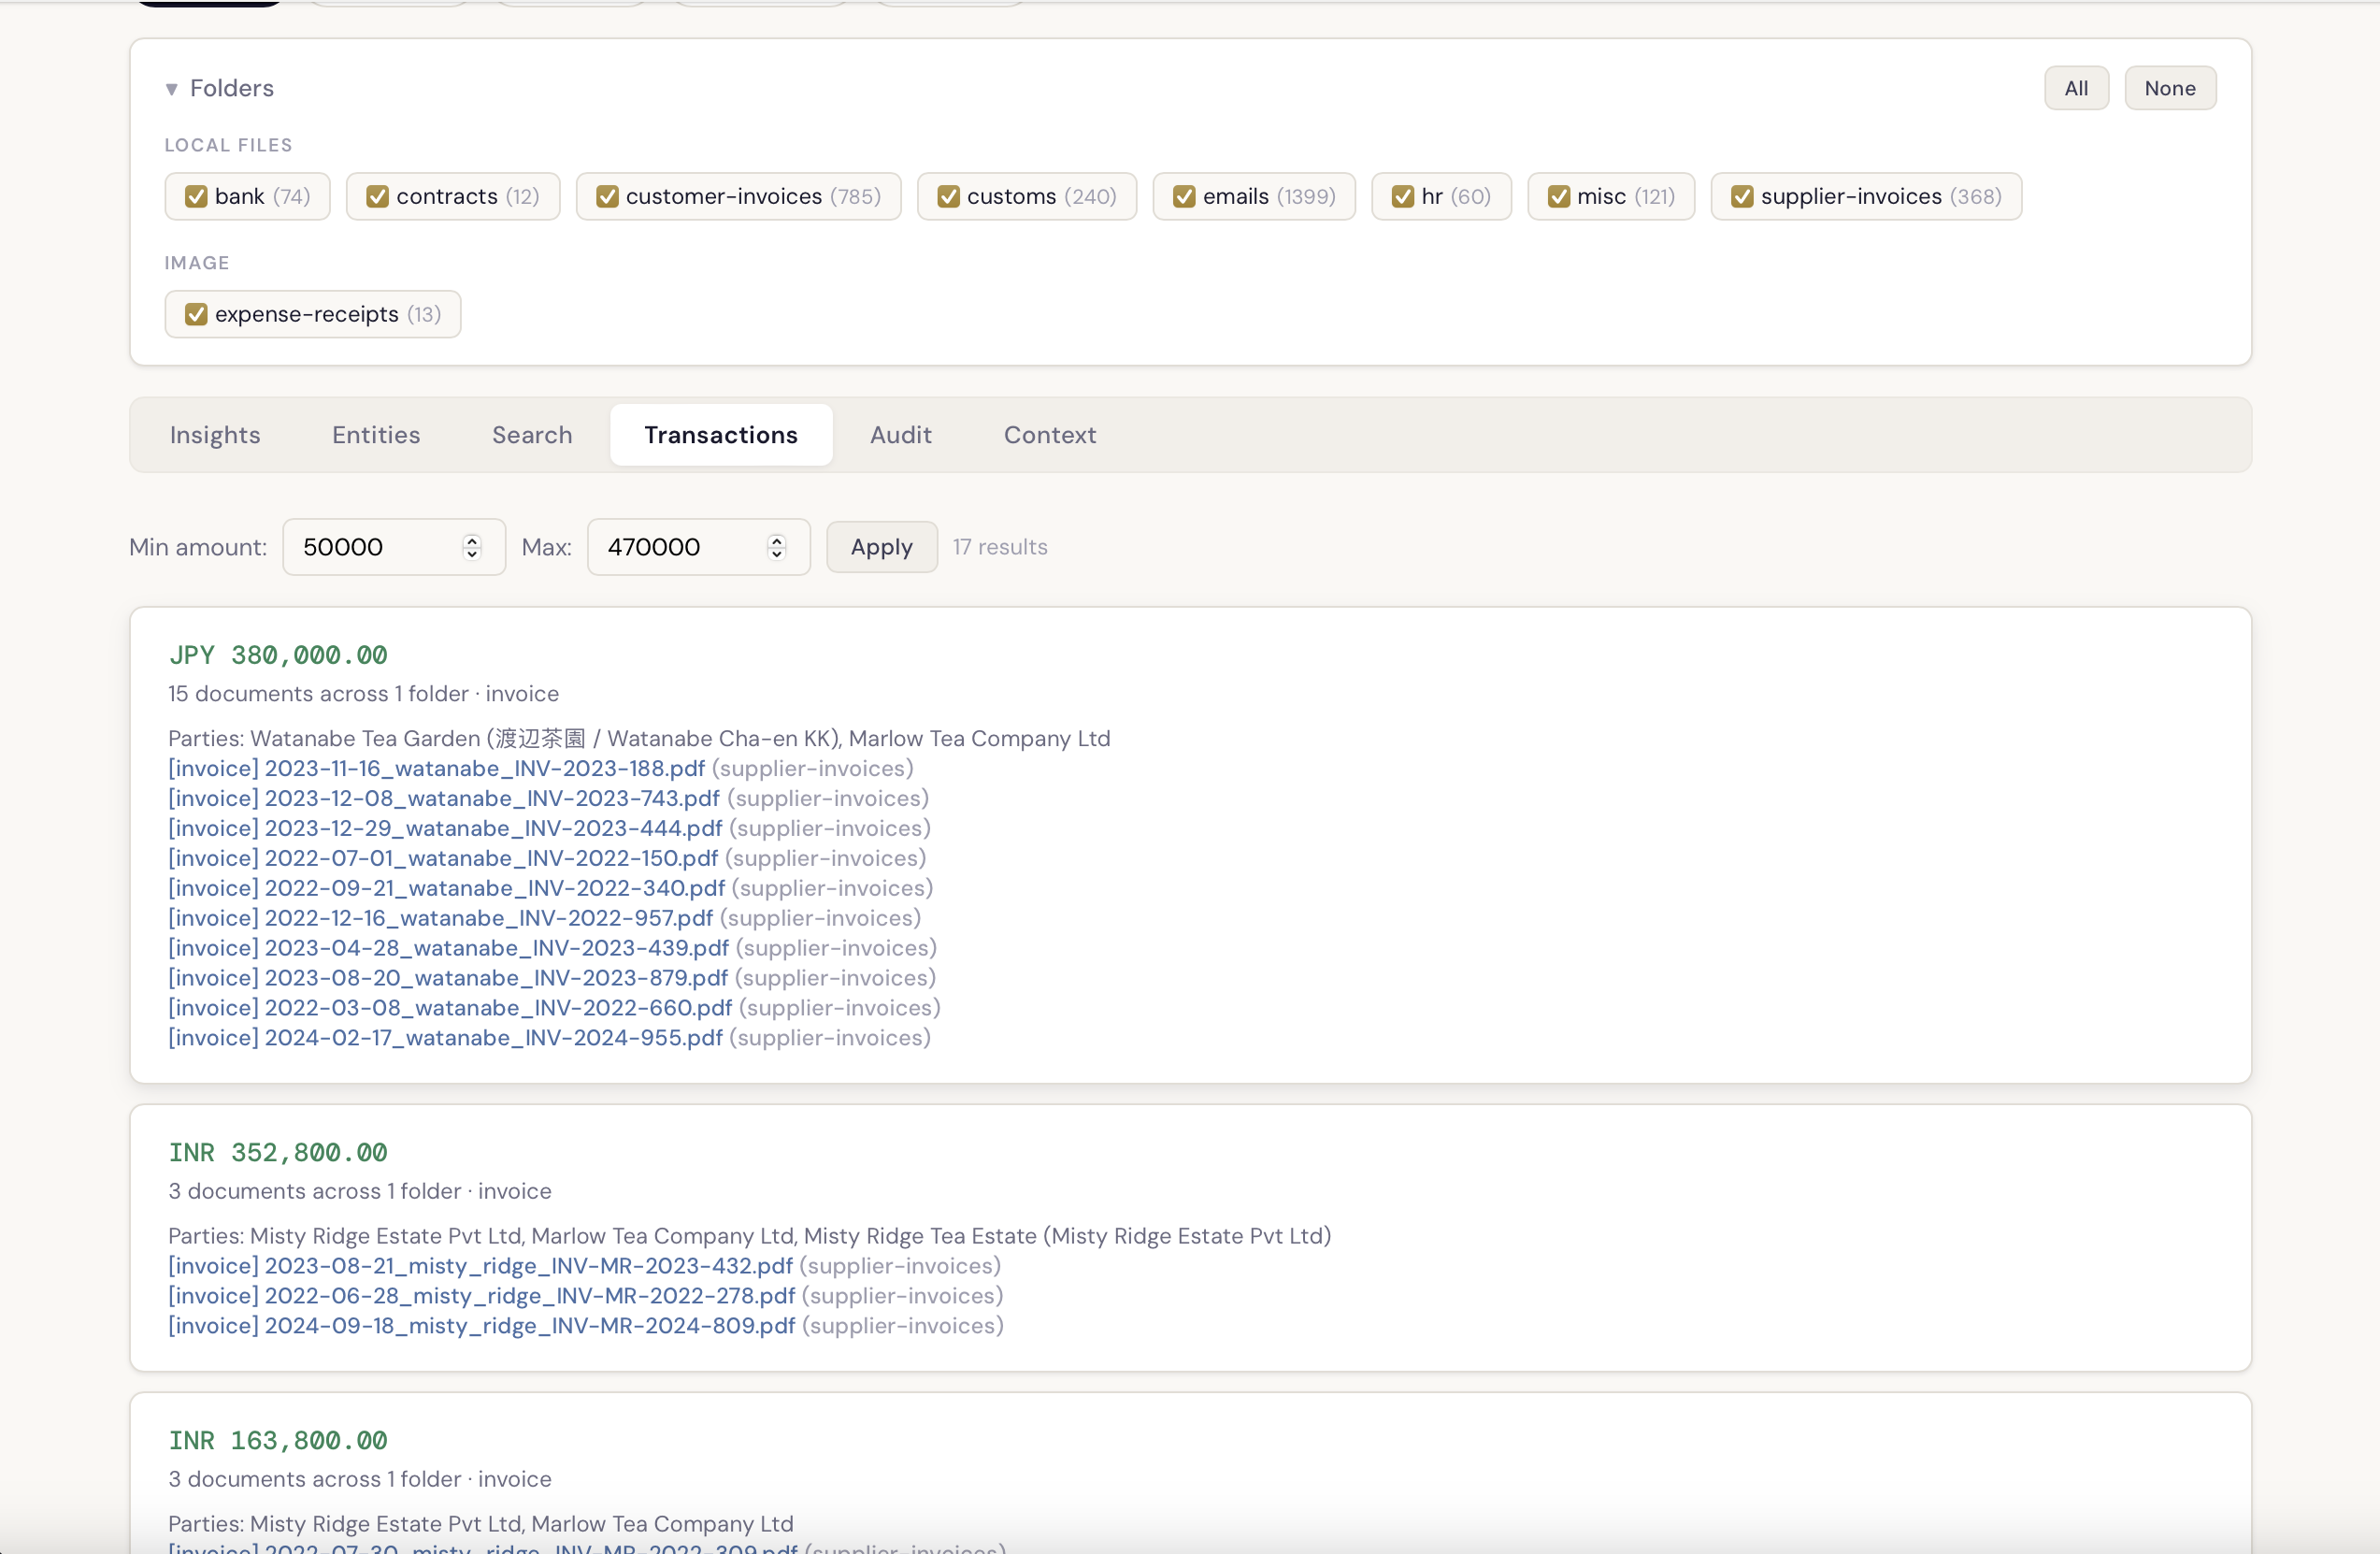Toggle the customs folder checkbox
2380x1554 pixels.
coord(948,196)
